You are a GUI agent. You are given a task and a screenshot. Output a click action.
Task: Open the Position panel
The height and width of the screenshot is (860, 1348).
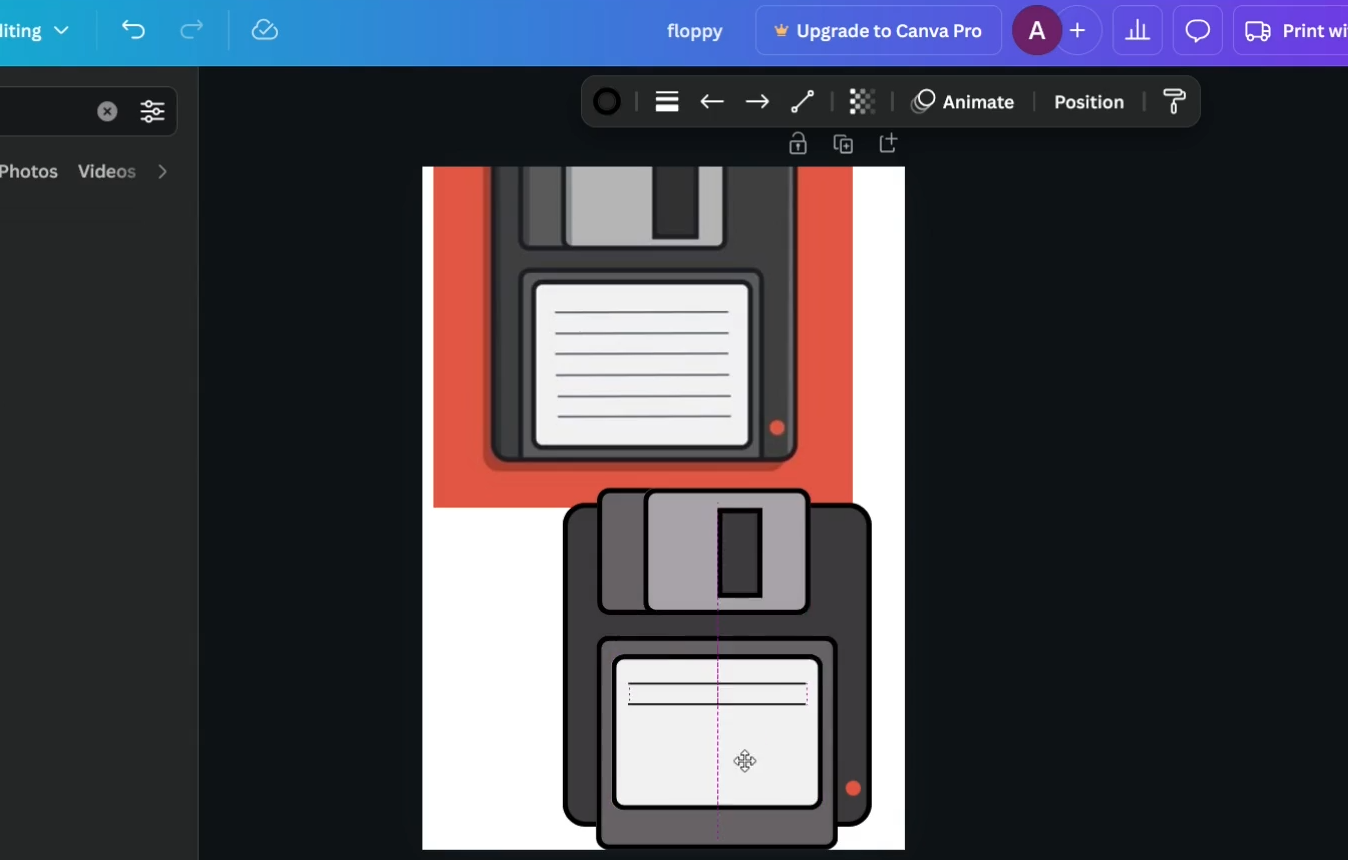tap(1089, 101)
